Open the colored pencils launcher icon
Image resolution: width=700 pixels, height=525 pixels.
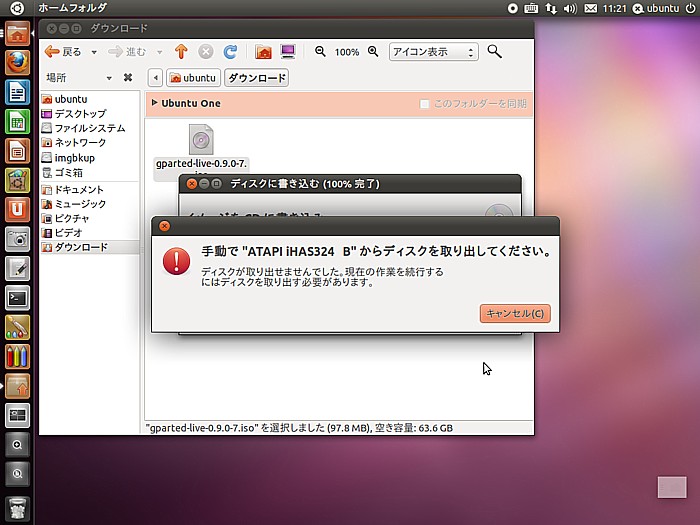click(17, 356)
